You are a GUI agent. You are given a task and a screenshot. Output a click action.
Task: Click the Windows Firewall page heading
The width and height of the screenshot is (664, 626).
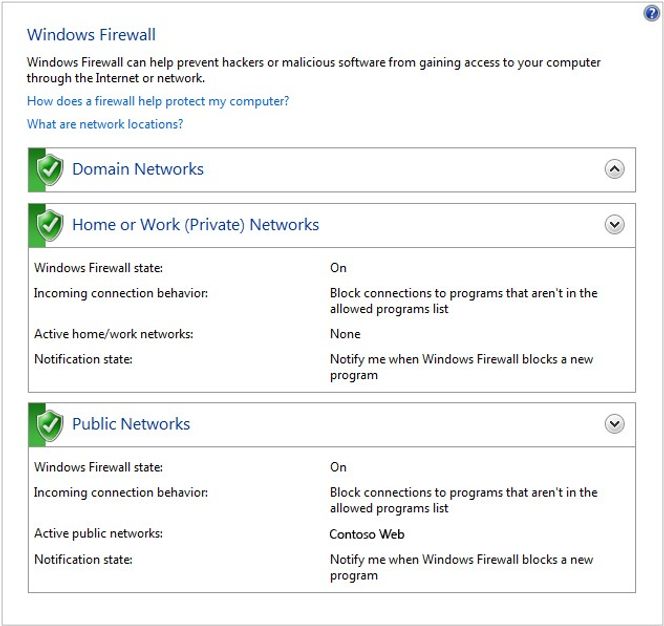91,35
